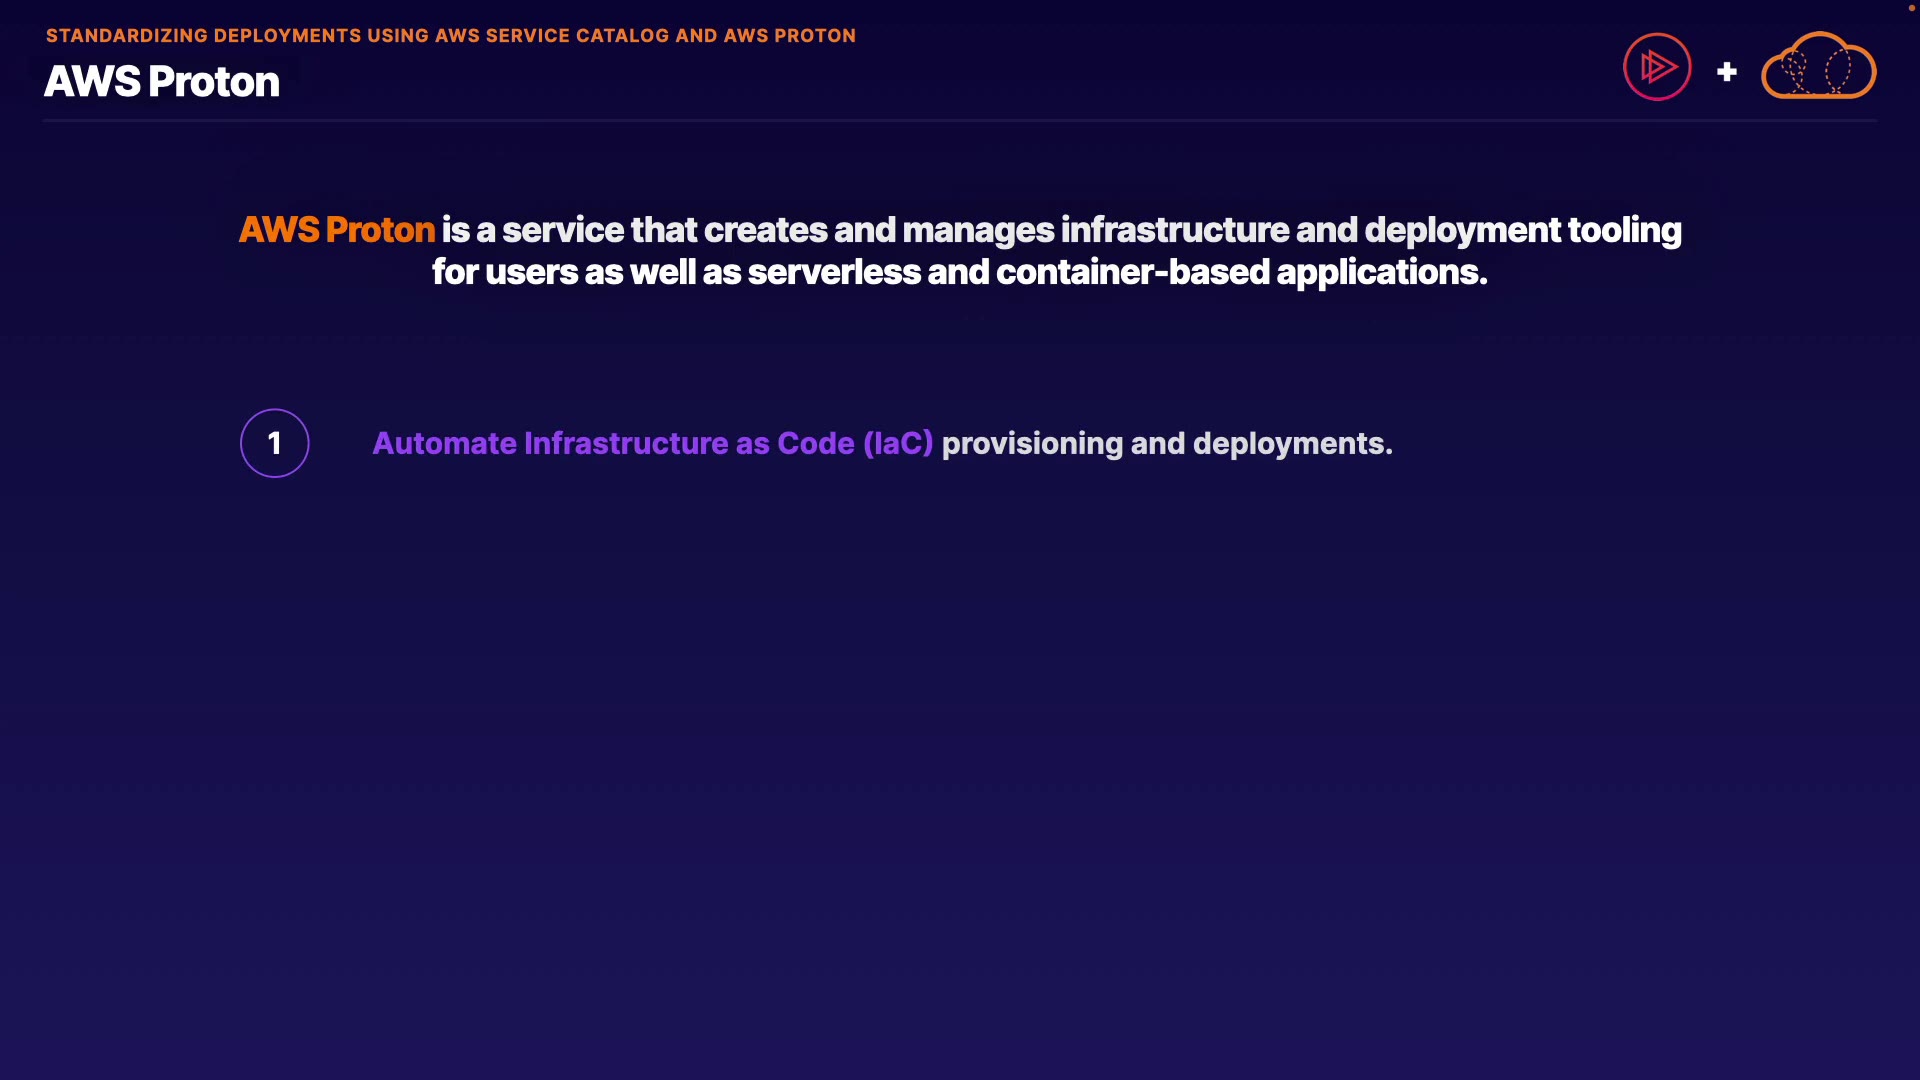Click the phrase 'for users as well as'
Screen dimensions: 1920x1080
(586, 272)
